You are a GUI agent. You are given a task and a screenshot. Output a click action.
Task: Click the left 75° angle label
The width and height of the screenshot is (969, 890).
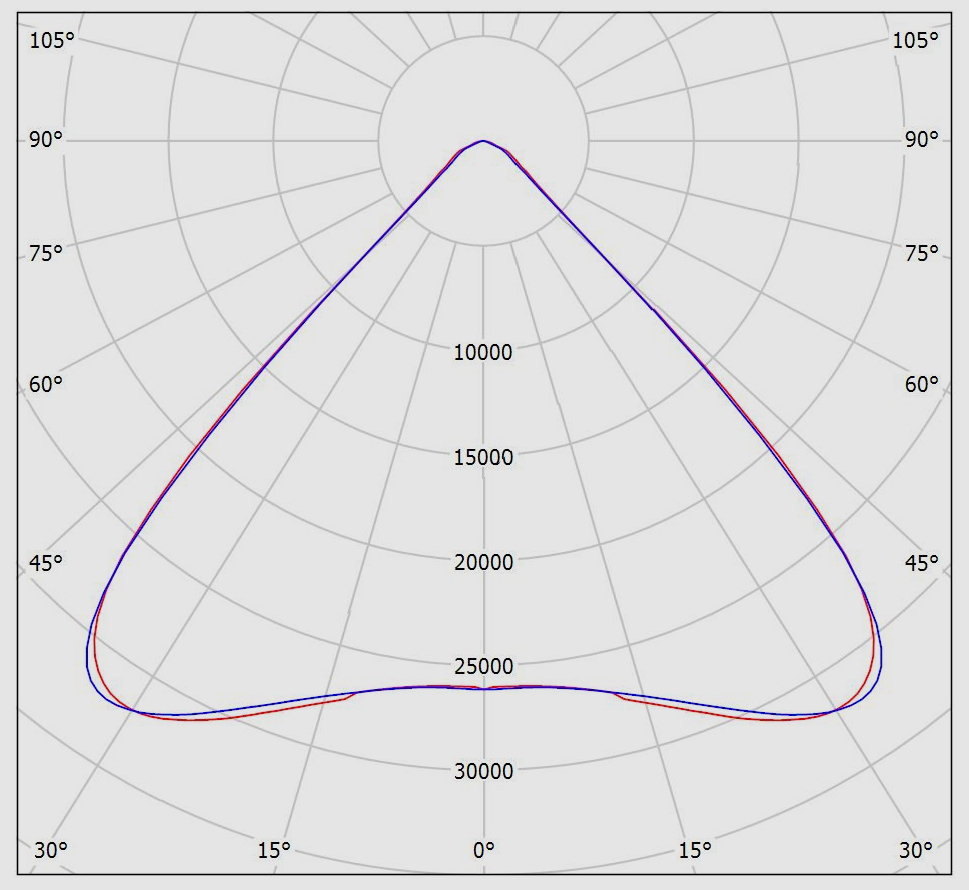[x=46, y=253]
